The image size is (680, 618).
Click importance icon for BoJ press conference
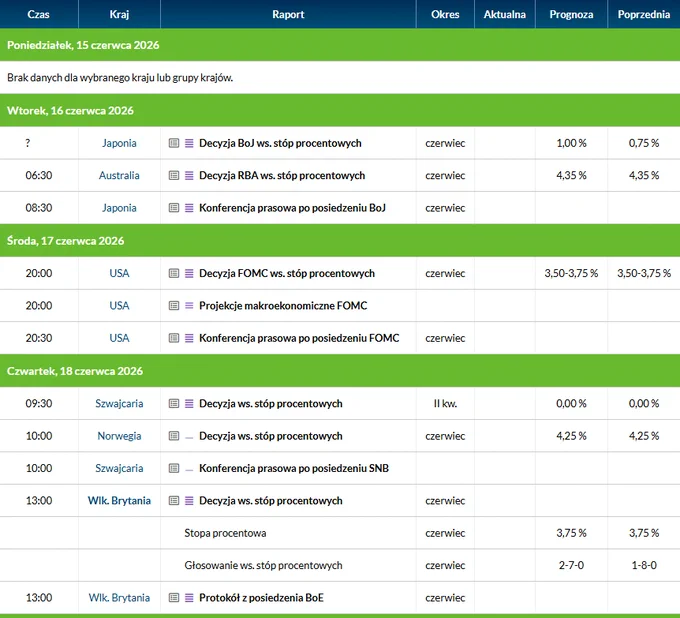click(189, 208)
